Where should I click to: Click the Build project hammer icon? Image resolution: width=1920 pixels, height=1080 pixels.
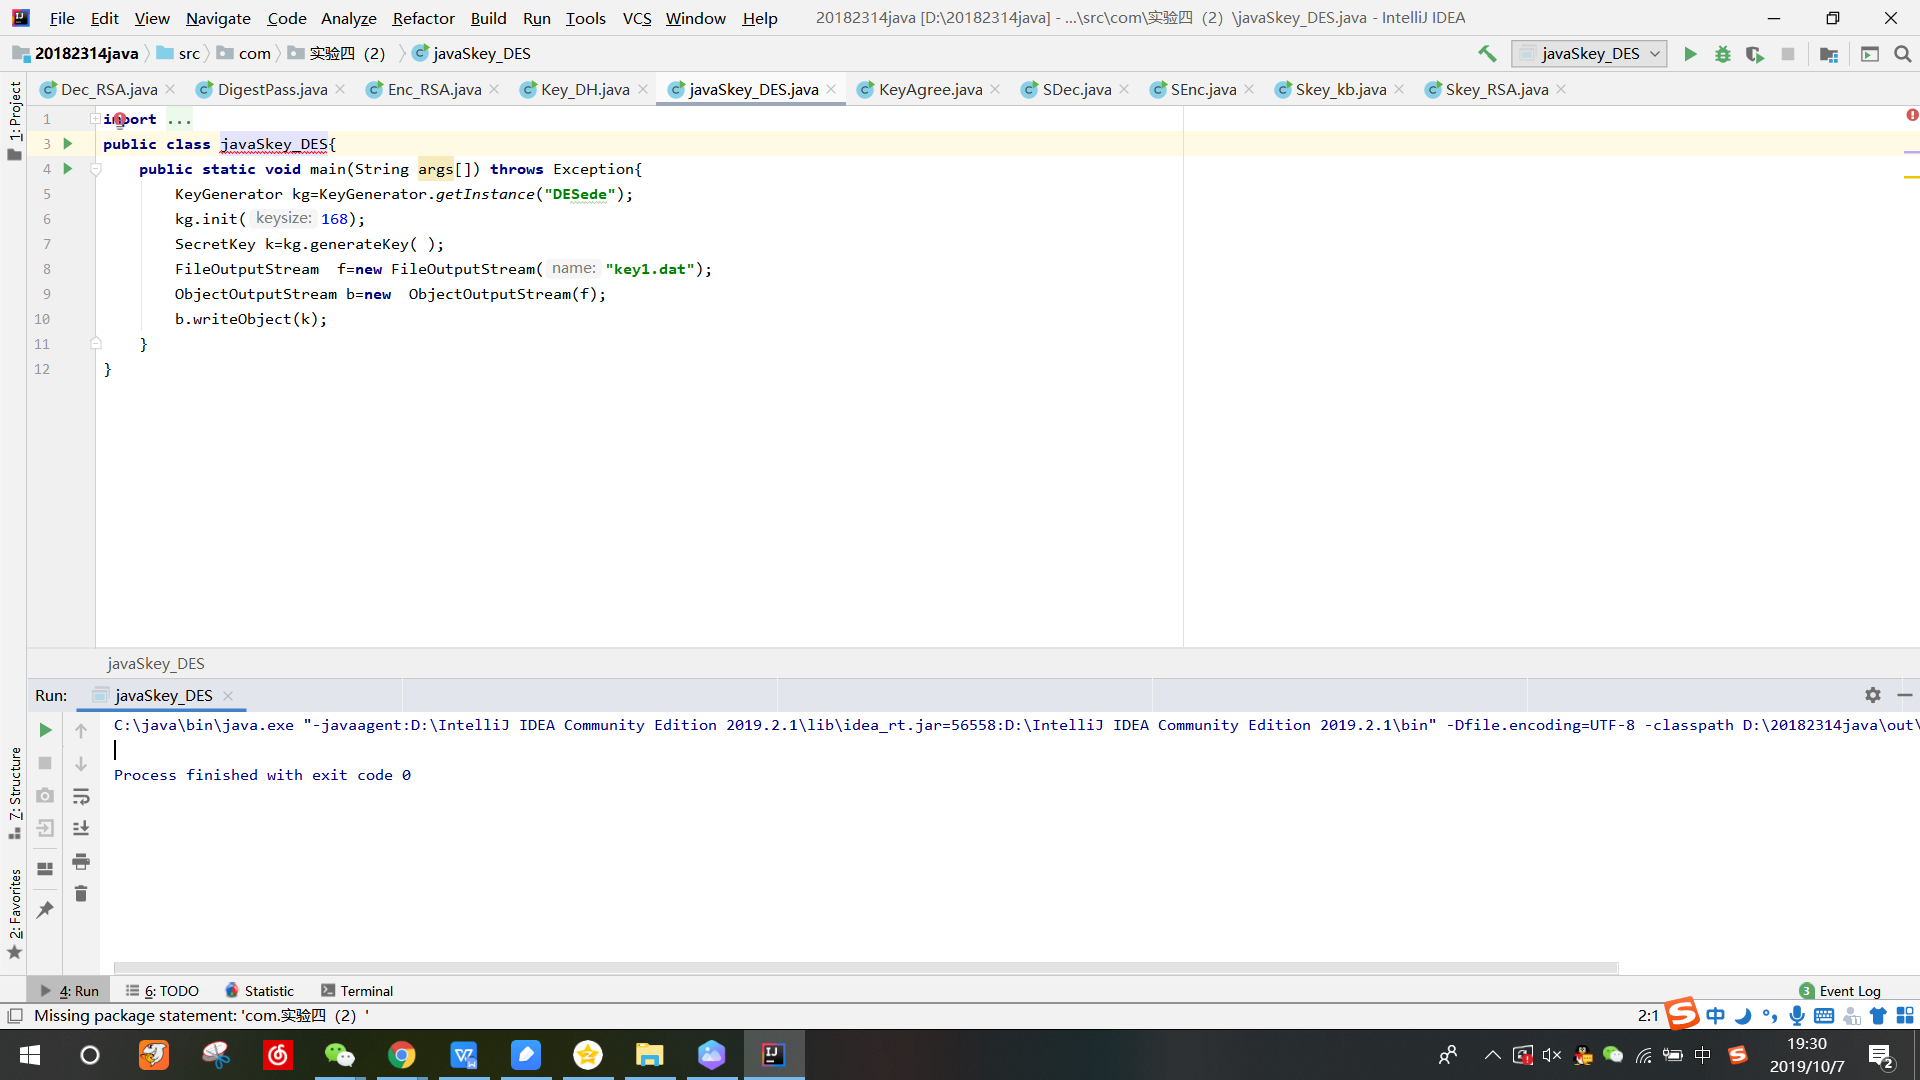1487,54
